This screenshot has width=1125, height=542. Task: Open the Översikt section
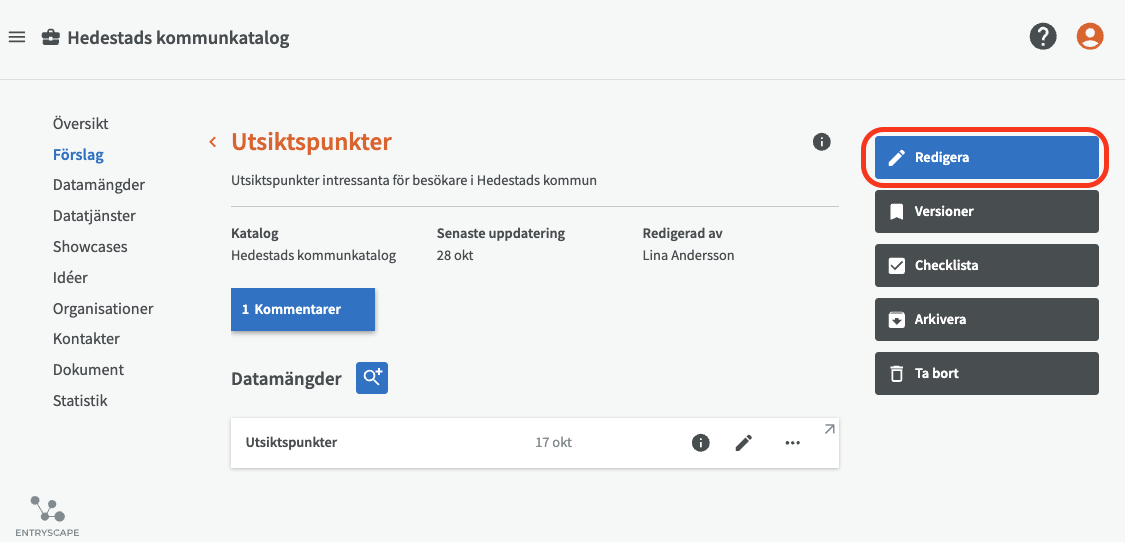[x=81, y=124]
